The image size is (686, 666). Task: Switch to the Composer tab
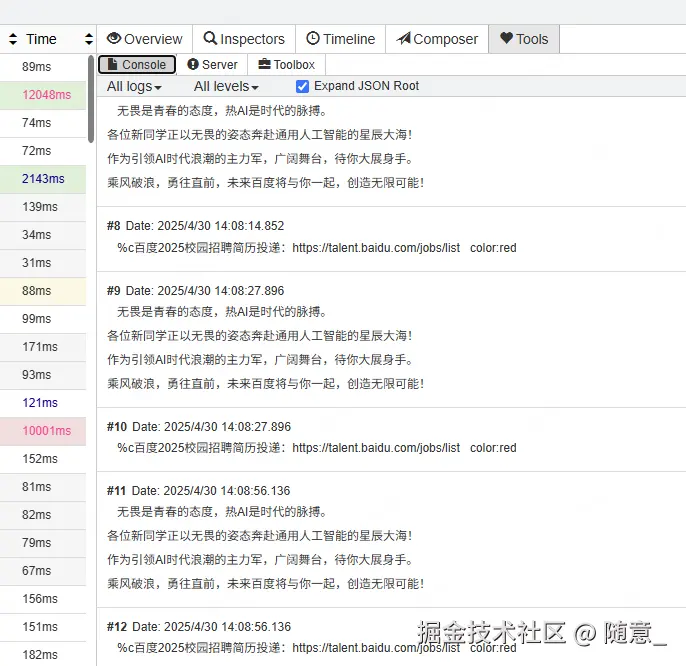[x=437, y=39]
